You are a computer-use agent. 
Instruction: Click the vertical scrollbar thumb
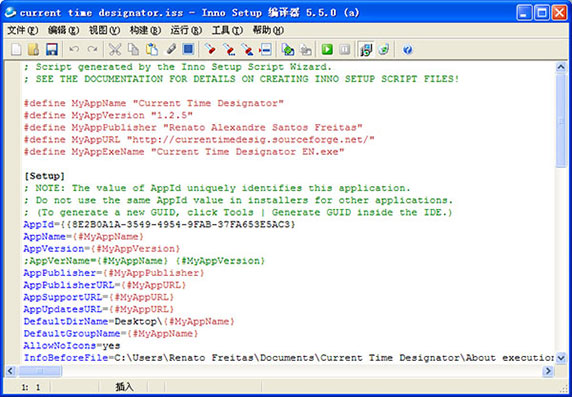click(561, 121)
